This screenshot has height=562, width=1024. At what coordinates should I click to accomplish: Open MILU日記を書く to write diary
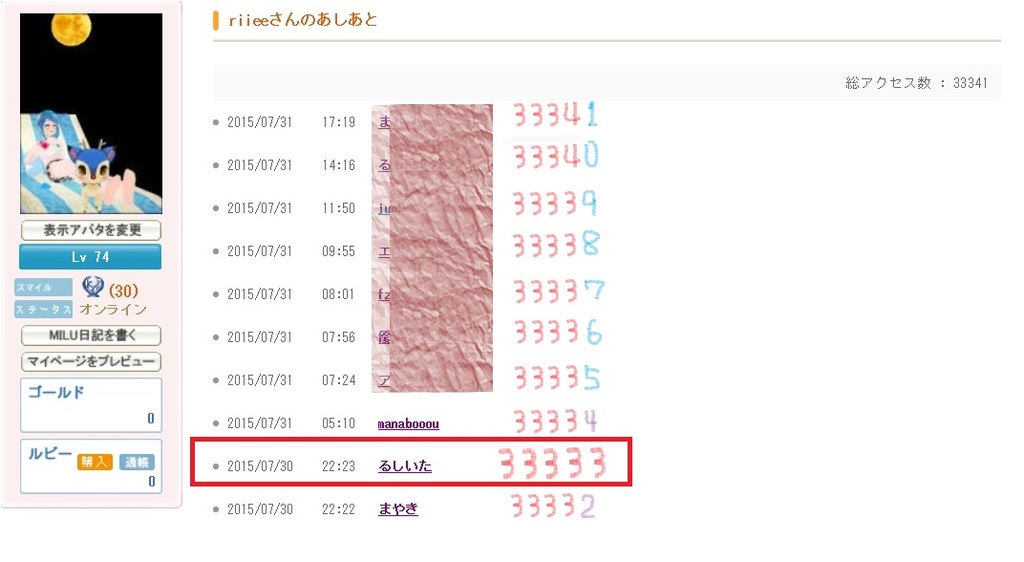[91, 336]
